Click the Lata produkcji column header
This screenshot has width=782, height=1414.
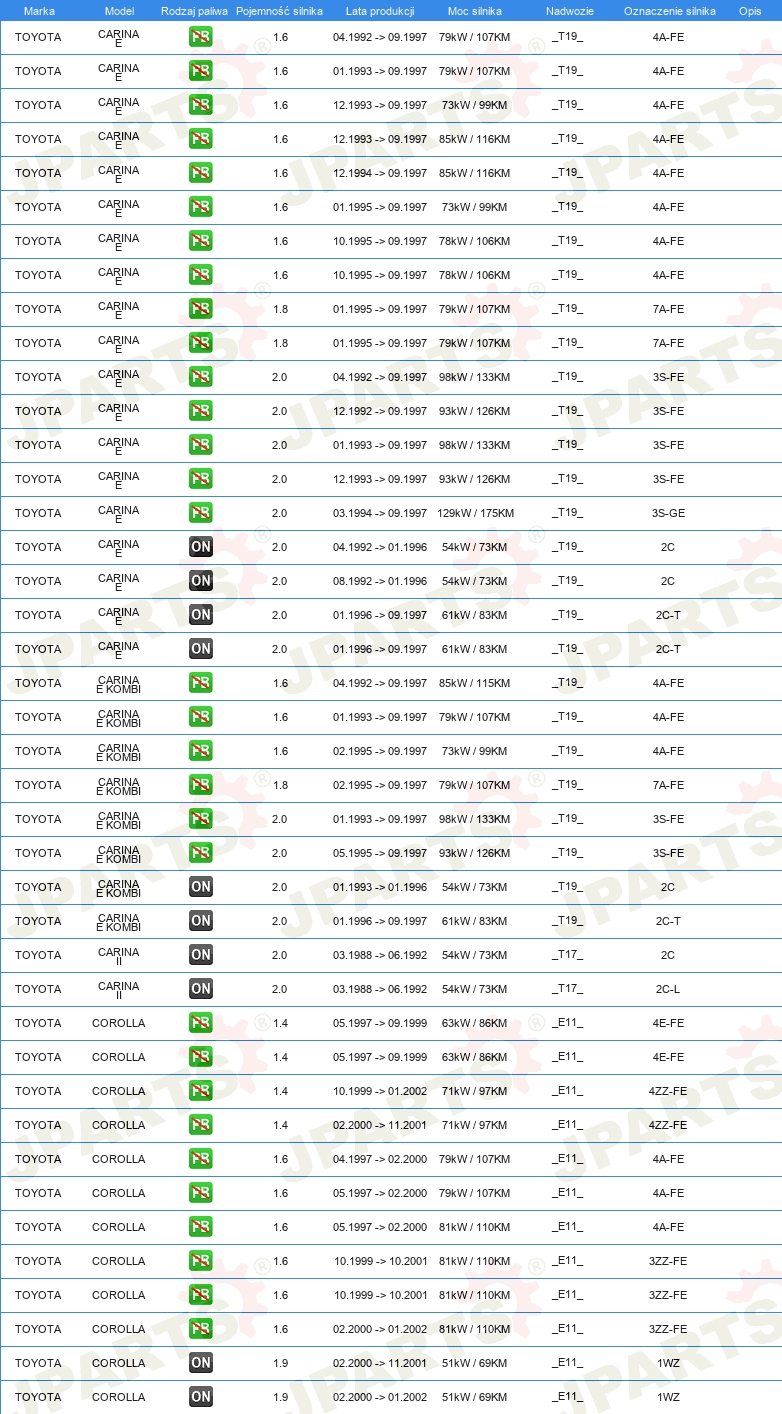(x=380, y=11)
